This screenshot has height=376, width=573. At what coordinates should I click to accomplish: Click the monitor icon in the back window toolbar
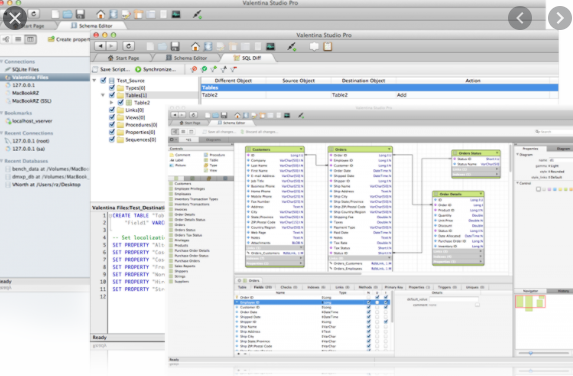tap(176, 14)
